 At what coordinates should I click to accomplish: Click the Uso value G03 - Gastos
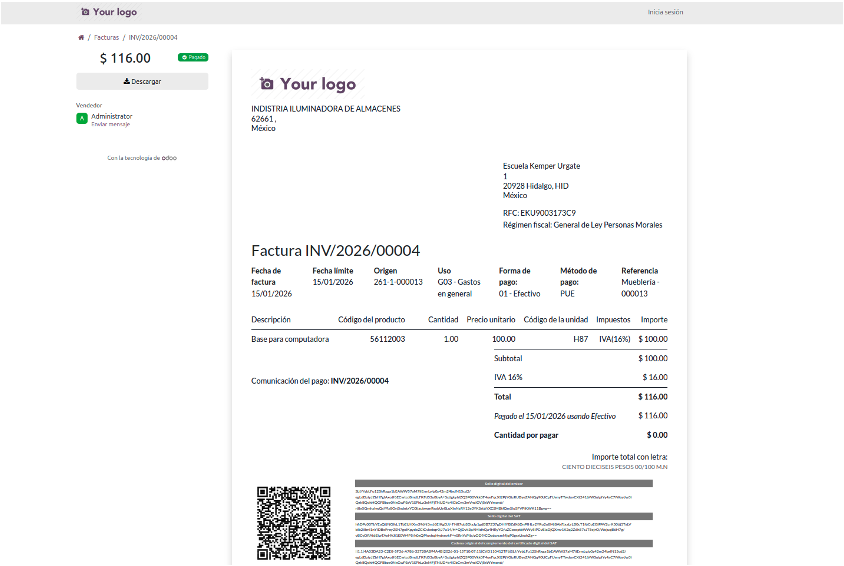coord(459,288)
